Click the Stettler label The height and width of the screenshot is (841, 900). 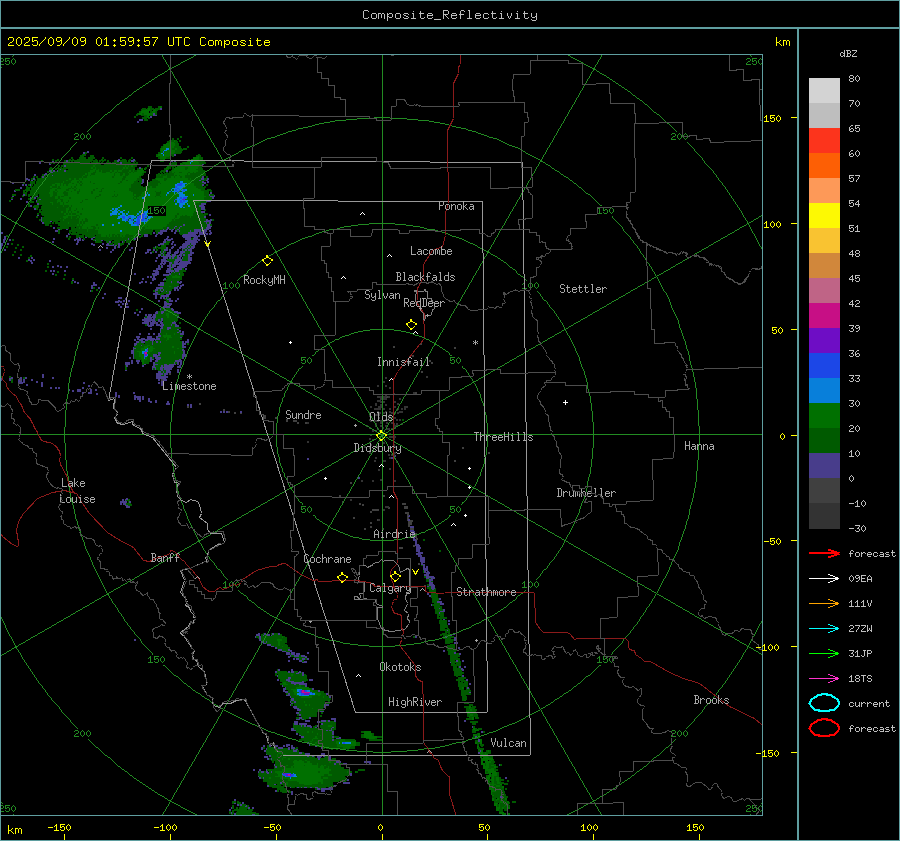pos(583,289)
